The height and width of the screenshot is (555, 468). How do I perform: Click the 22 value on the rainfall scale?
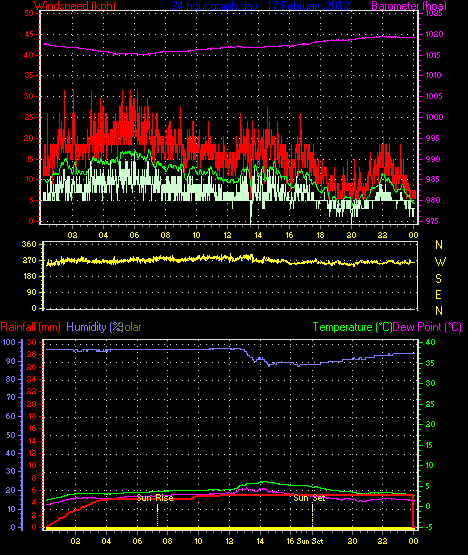click(32, 391)
